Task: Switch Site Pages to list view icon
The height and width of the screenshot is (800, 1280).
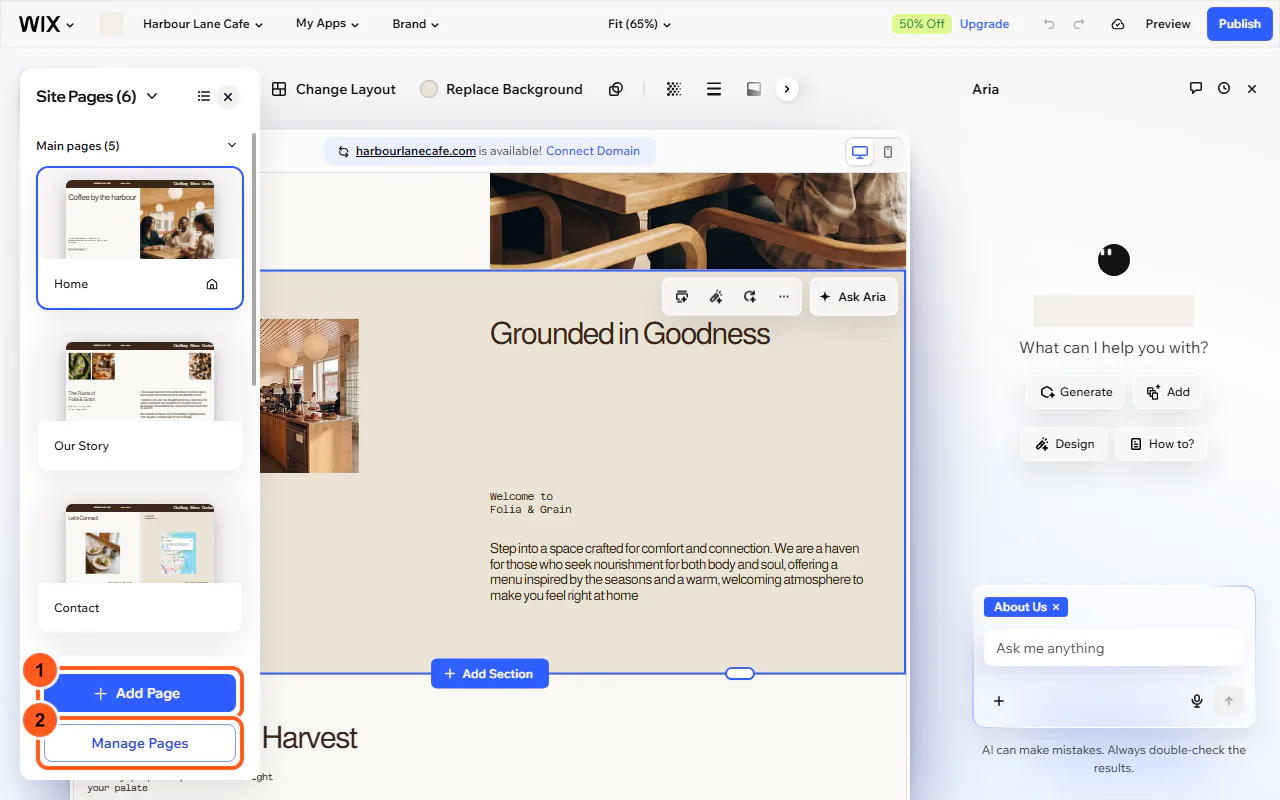Action: tap(204, 96)
